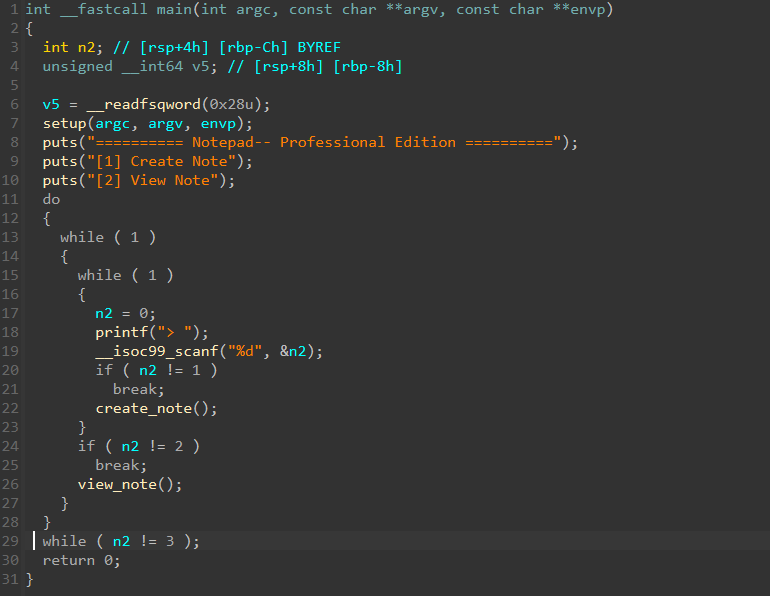The width and height of the screenshot is (770, 596).
Task: Click the Notepad-- Professional Edition string
Action: point(324,142)
